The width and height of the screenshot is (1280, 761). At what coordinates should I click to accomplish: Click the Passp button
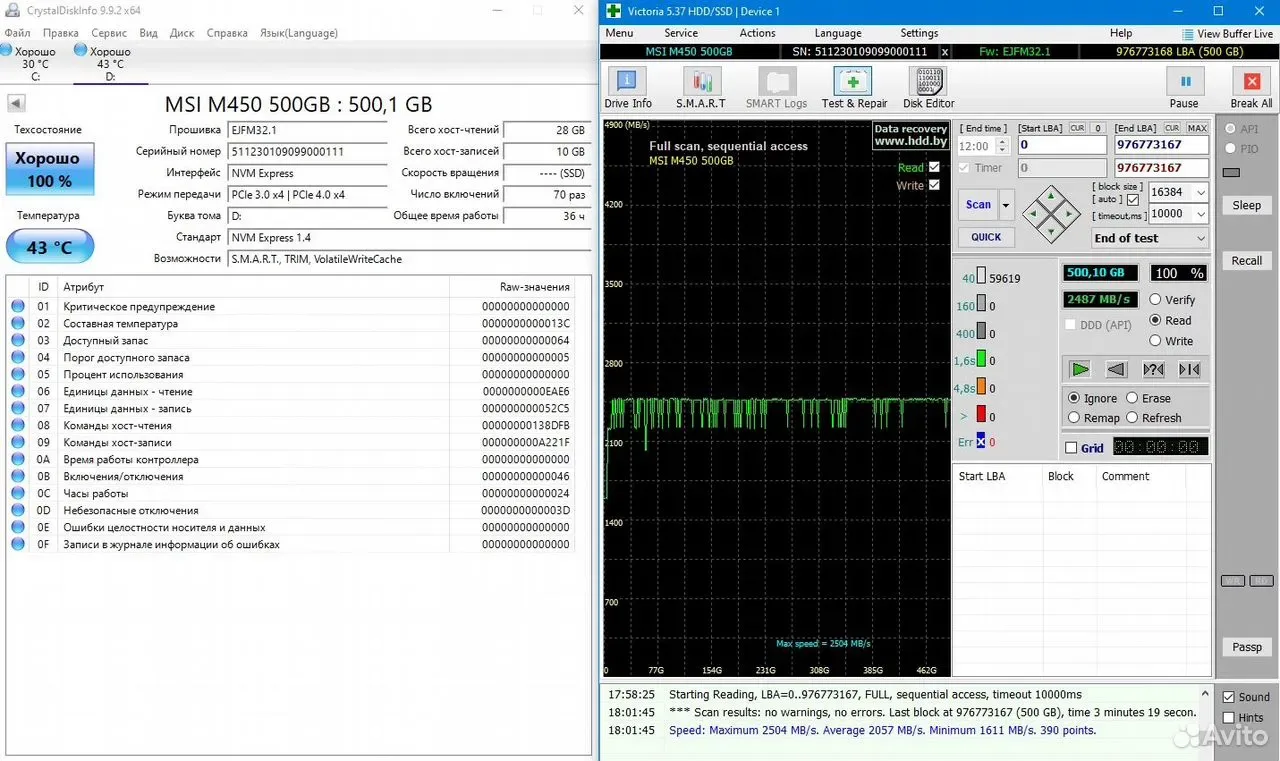click(1246, 647)
